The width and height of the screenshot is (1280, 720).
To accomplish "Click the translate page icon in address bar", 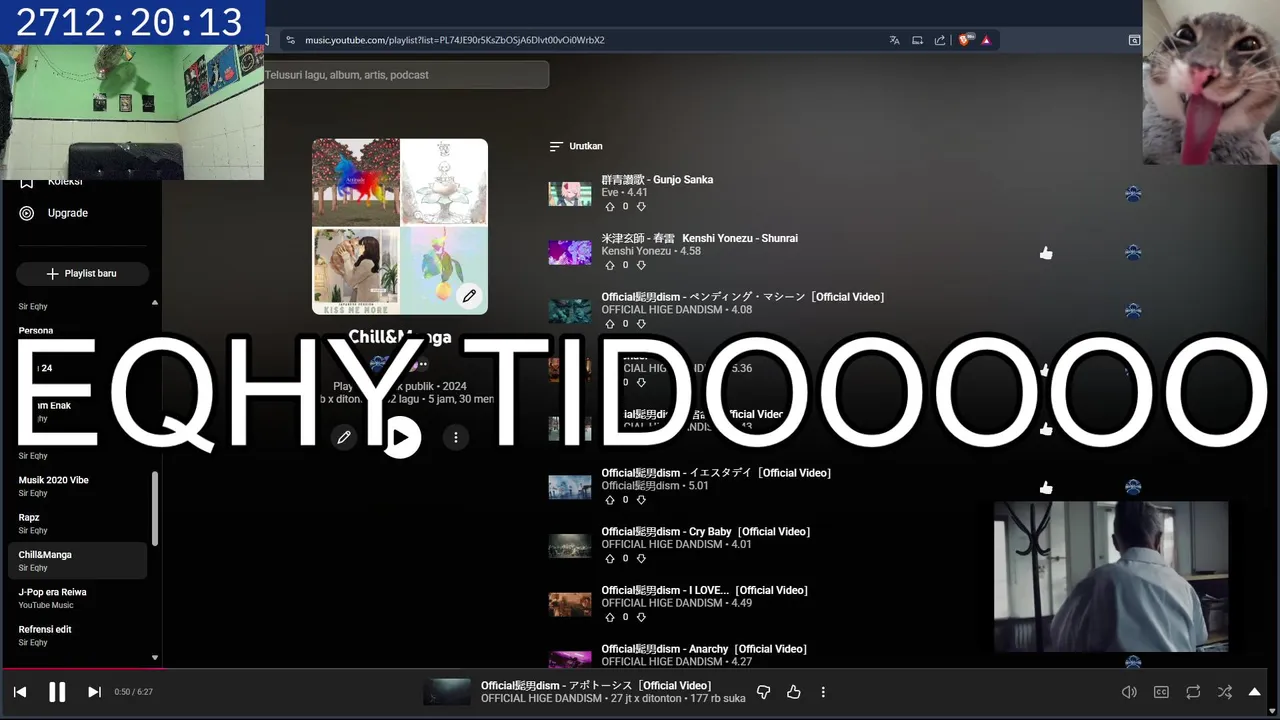I will click(x=894, y=40).
